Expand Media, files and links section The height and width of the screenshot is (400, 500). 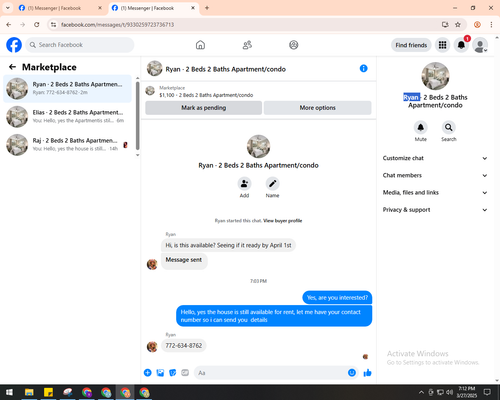click(435, 192)
